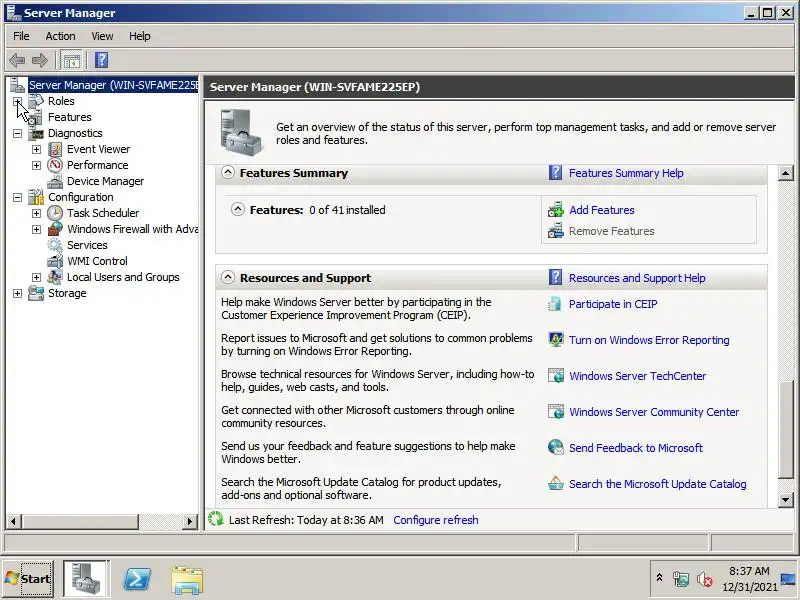Expand Windows Firewall with Advanced Security node

pyautogui.click(x=36, y=229)
